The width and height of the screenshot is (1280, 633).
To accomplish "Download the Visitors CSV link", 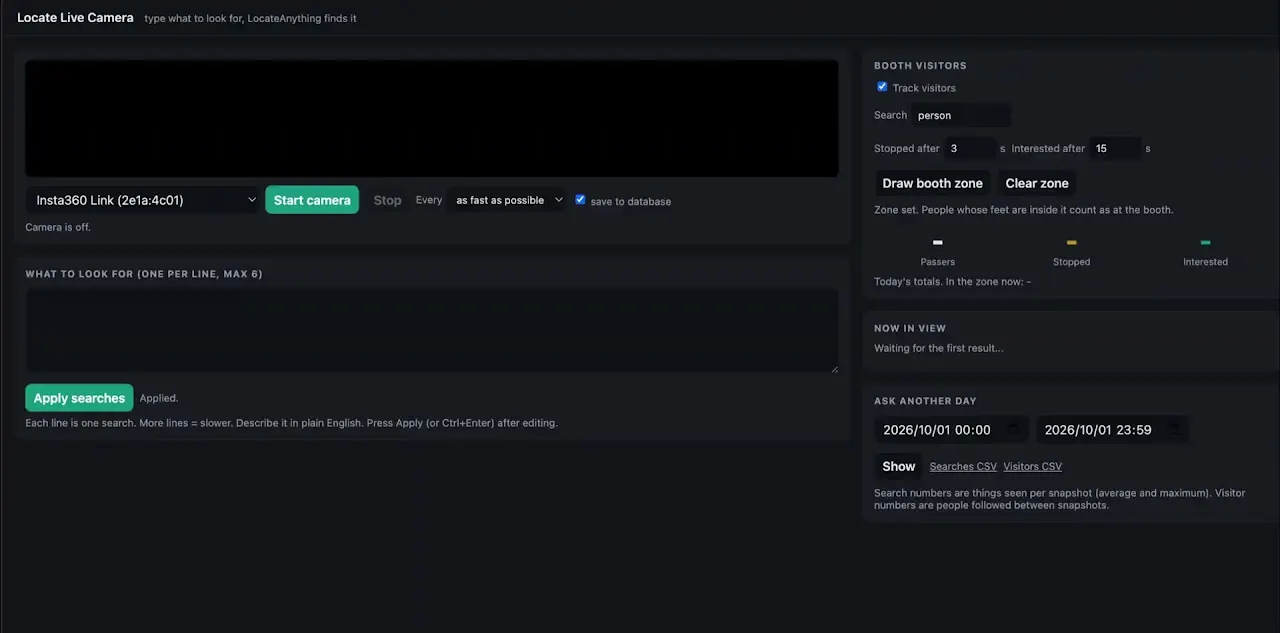I will 1032,467.
